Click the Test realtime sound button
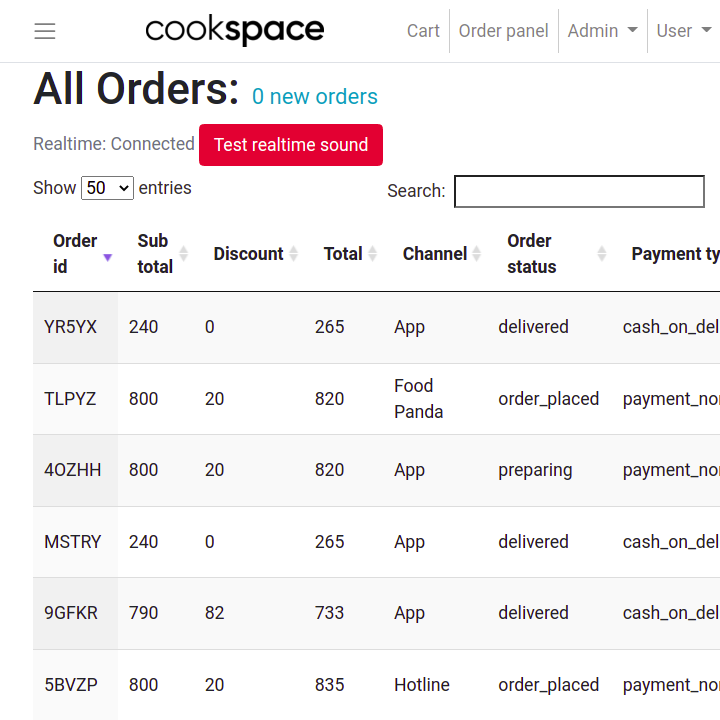The height and width of the screenshot is (720, 720). tap(291, 145)
